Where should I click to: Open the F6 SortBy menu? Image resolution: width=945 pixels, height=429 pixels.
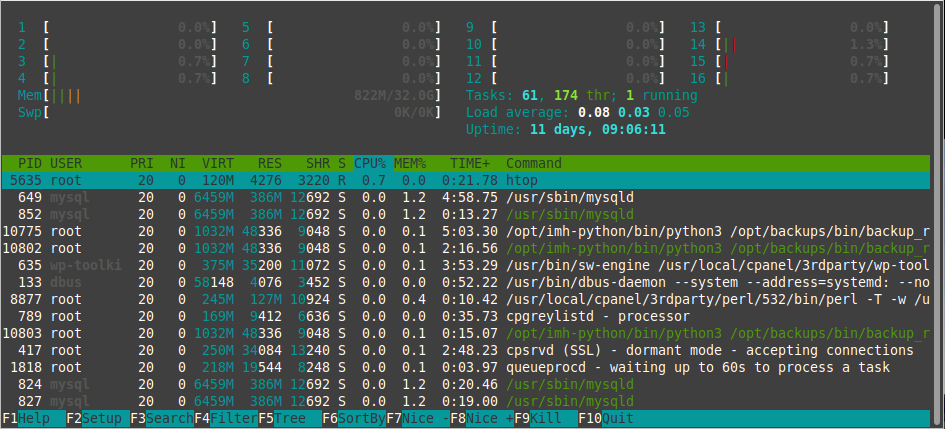354,418
